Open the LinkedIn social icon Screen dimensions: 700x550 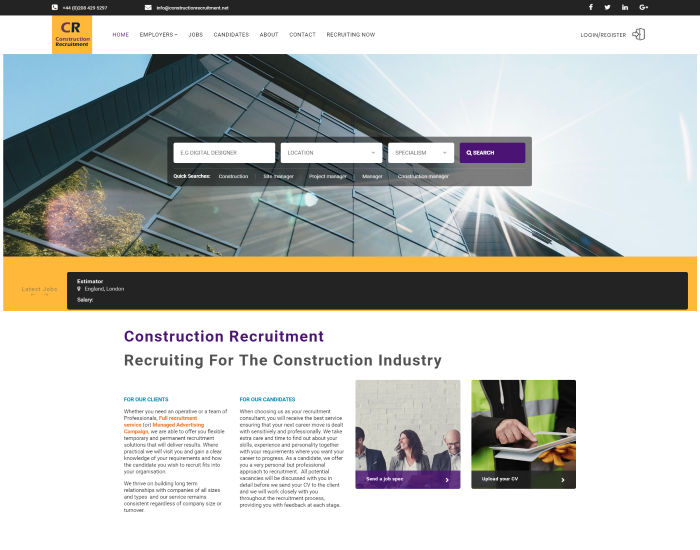625,7
